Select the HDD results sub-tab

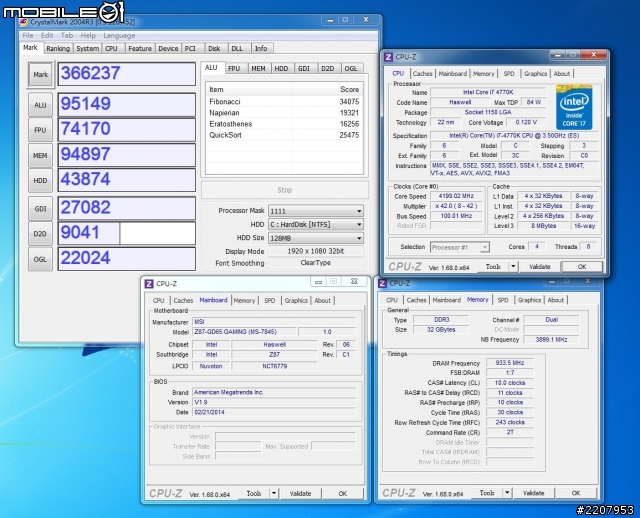tap(281, 69)
